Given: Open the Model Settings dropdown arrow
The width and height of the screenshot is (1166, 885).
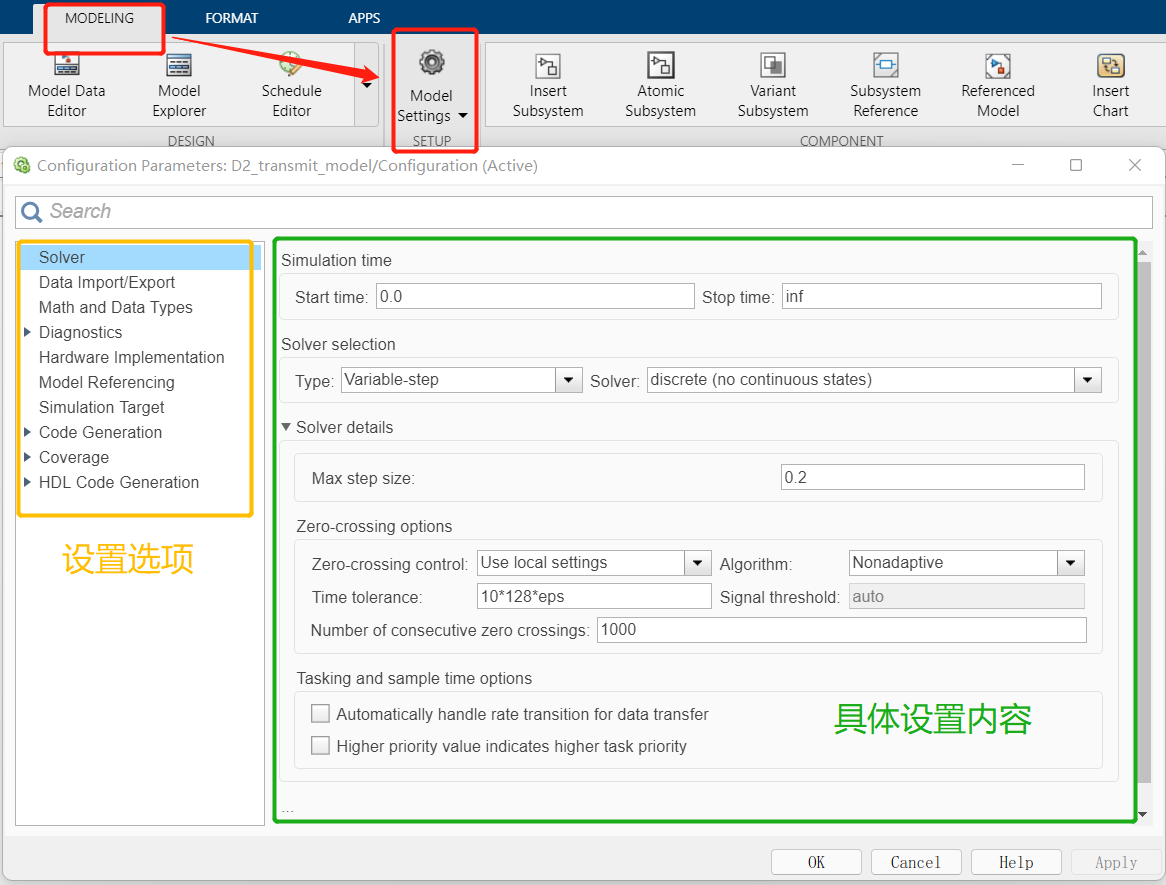Looking at the screenshot, I should (x=463, y=115).
